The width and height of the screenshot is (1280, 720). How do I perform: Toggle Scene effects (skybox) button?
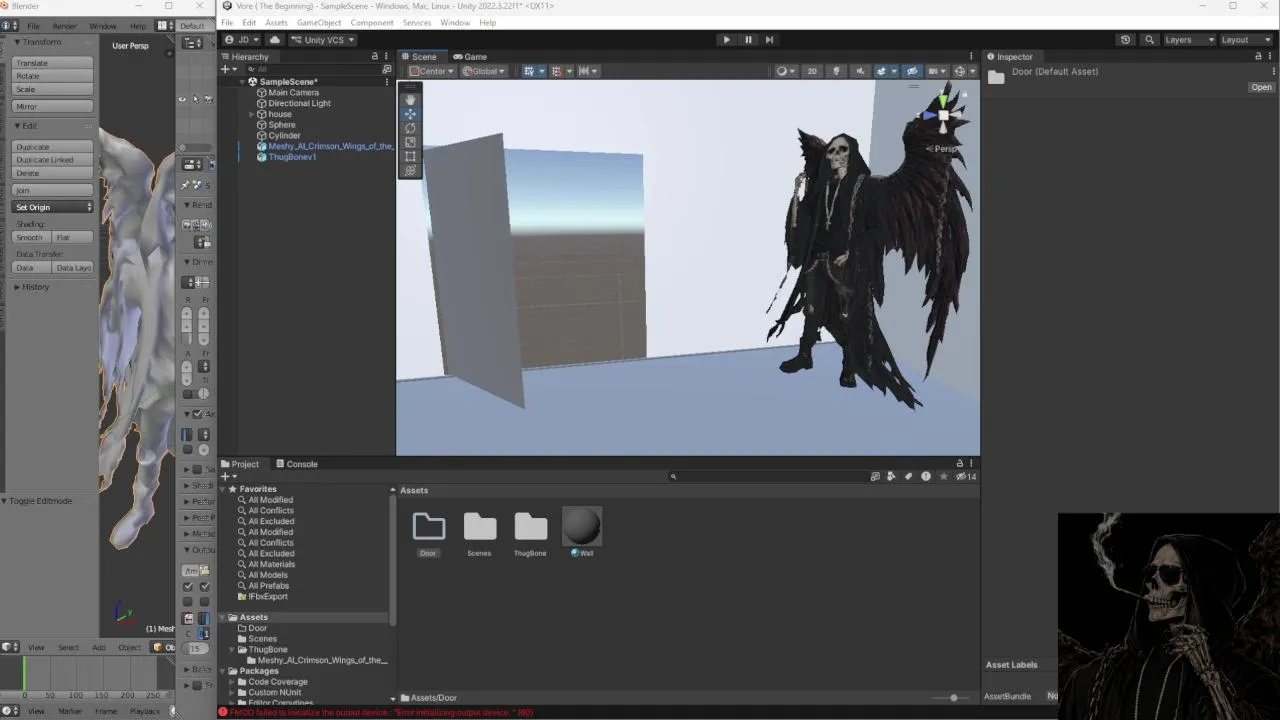(x=884, y=71)
